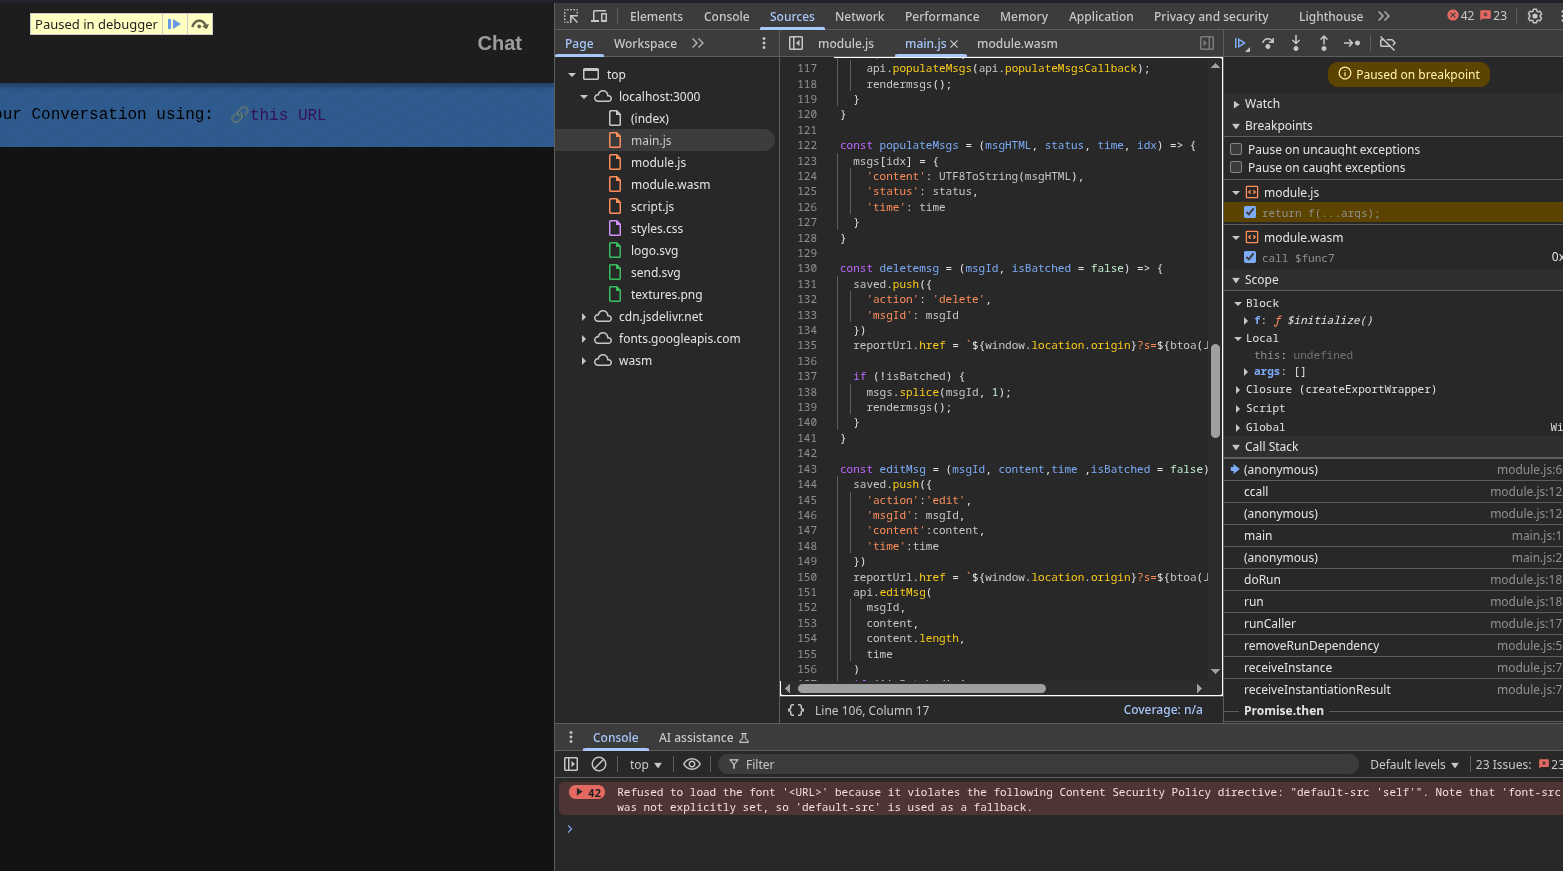The width and height of the screenshot is (1563, 871).
Task: Disable the call $func7 breakpoint
Action: 1250,257
